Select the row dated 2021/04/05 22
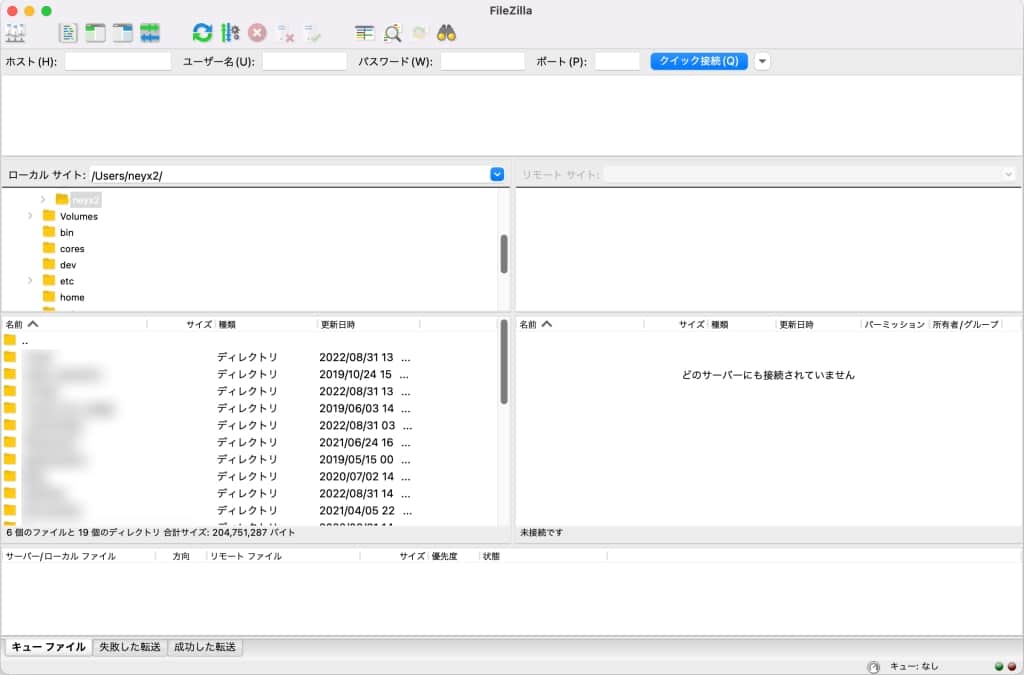 tap(249, 510)
